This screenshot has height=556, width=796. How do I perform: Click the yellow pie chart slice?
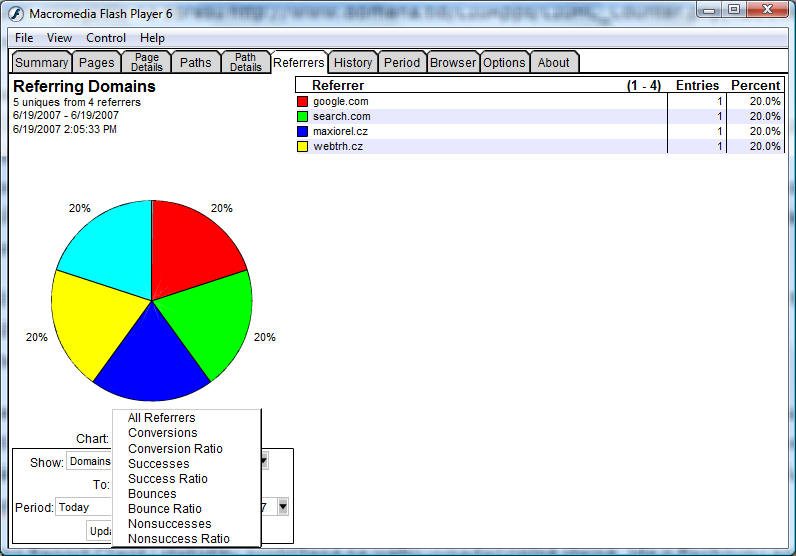tap(94, 320)
